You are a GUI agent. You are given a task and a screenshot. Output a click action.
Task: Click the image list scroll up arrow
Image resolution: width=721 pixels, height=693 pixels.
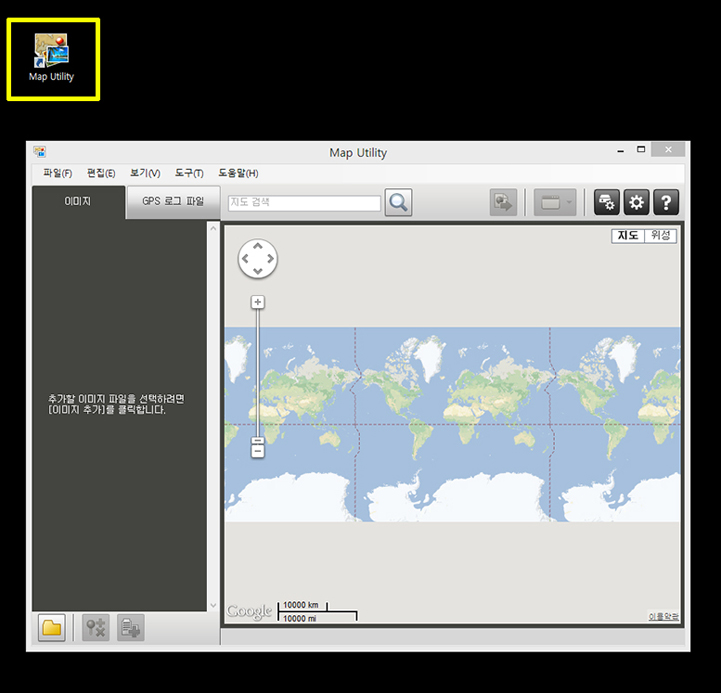(x=213, y=228)
